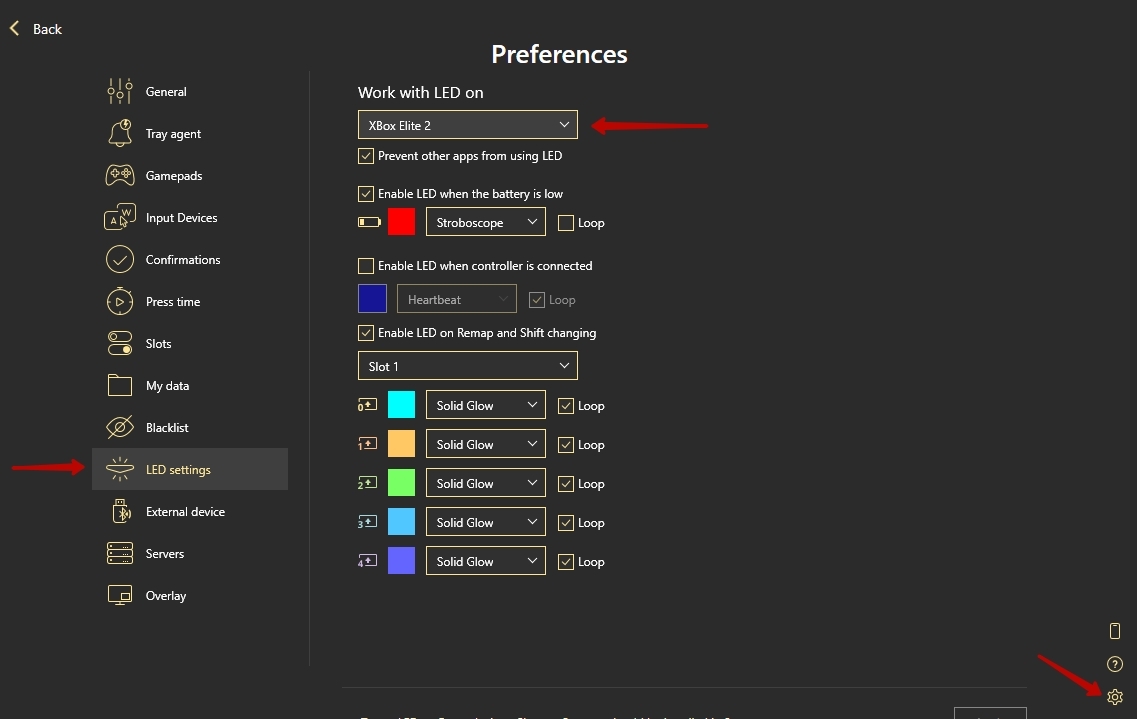Click the Press time stopwatch icon
This screenshot has height=719, width=1137.
[119, 301]
